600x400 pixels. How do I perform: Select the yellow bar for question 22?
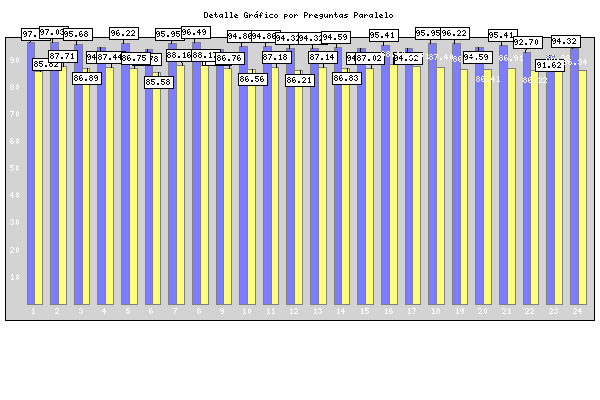click(535, 188)
